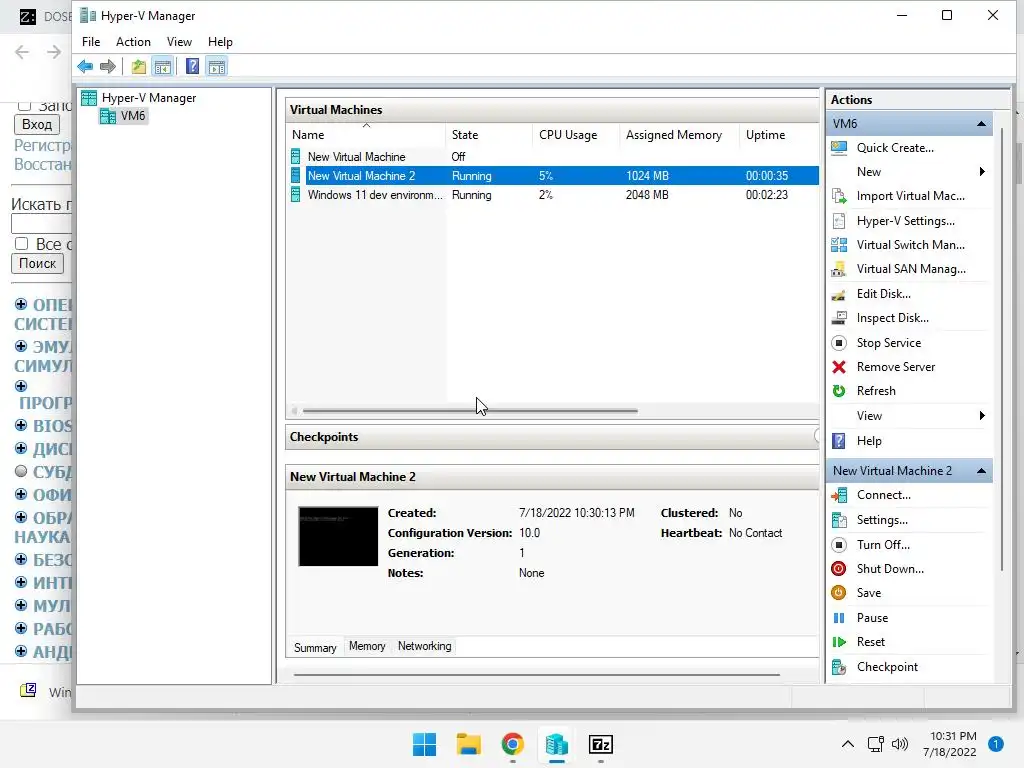Sort by Name column header
The width and height of the screenshot is (1024, 768).
(366, 135)
